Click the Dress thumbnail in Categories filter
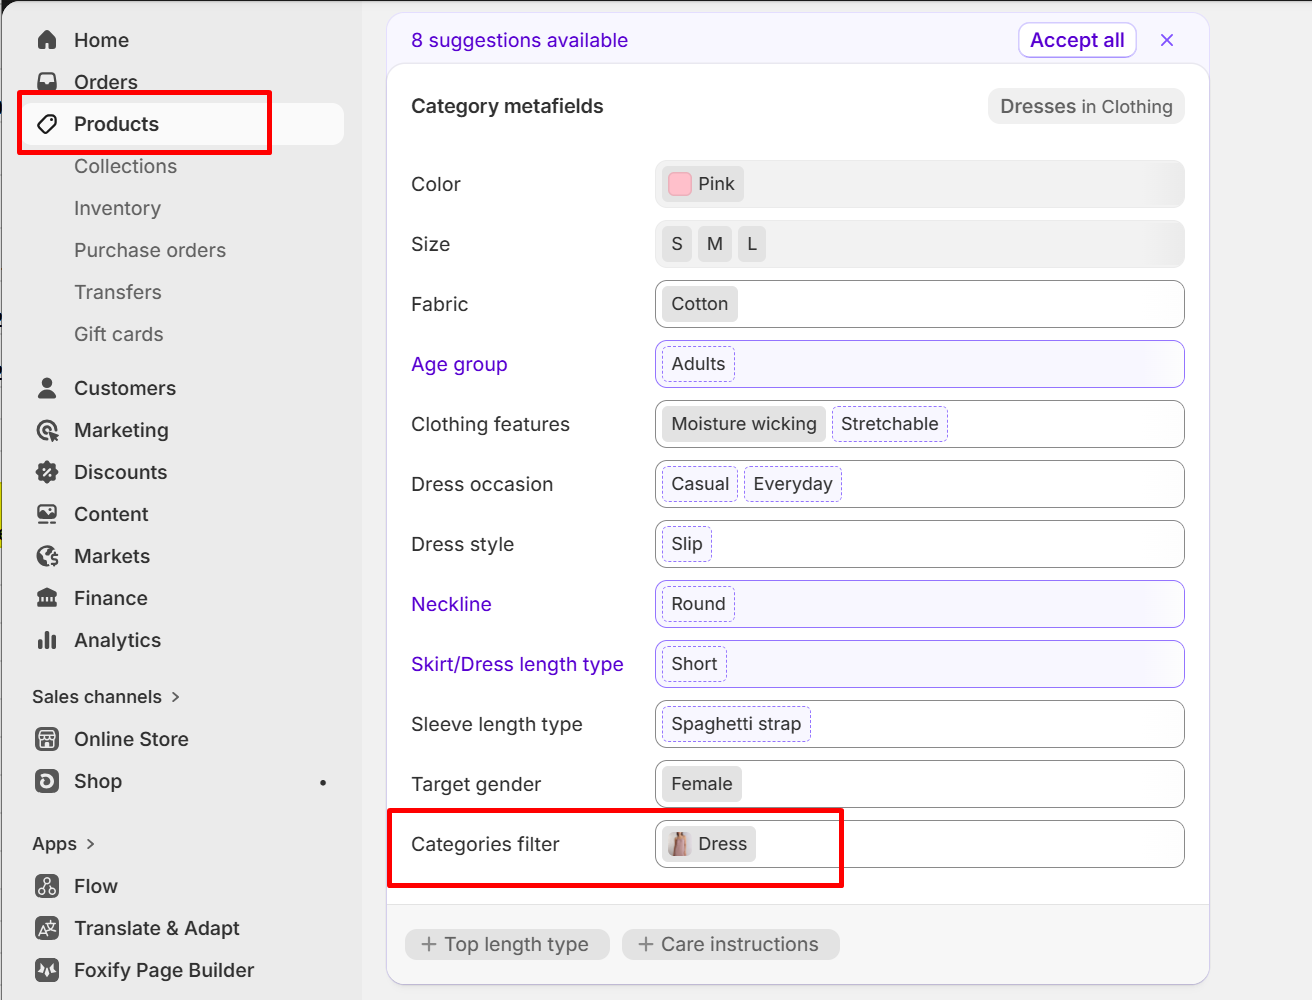 point(680,844)
